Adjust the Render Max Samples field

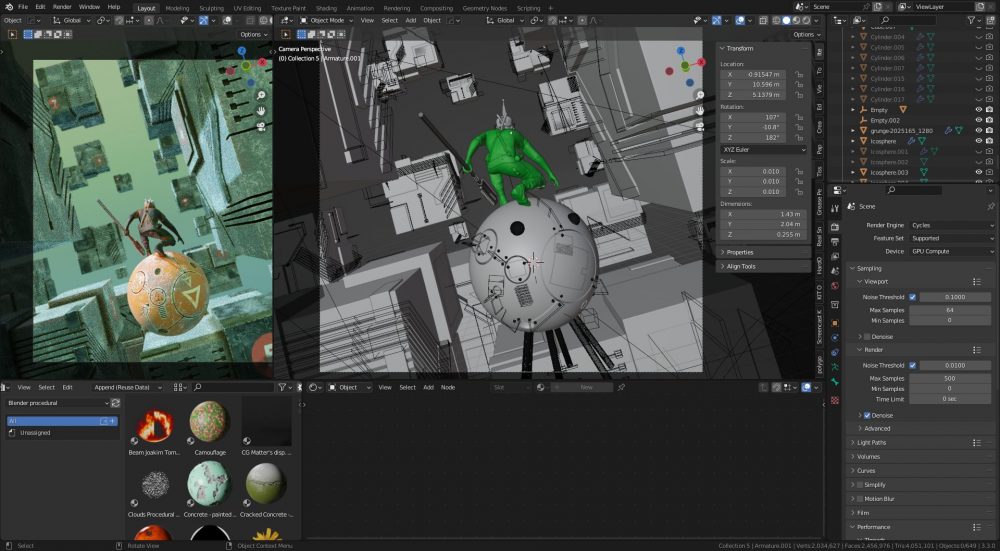click(950, 378)
